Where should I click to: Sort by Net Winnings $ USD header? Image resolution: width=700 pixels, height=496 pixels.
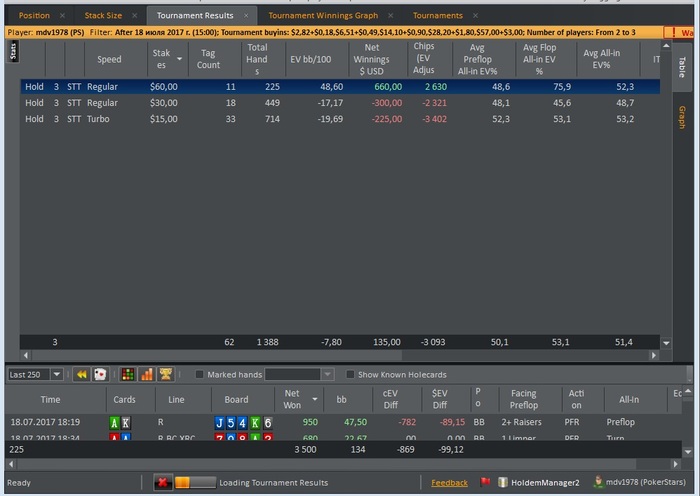pos(378,59)
